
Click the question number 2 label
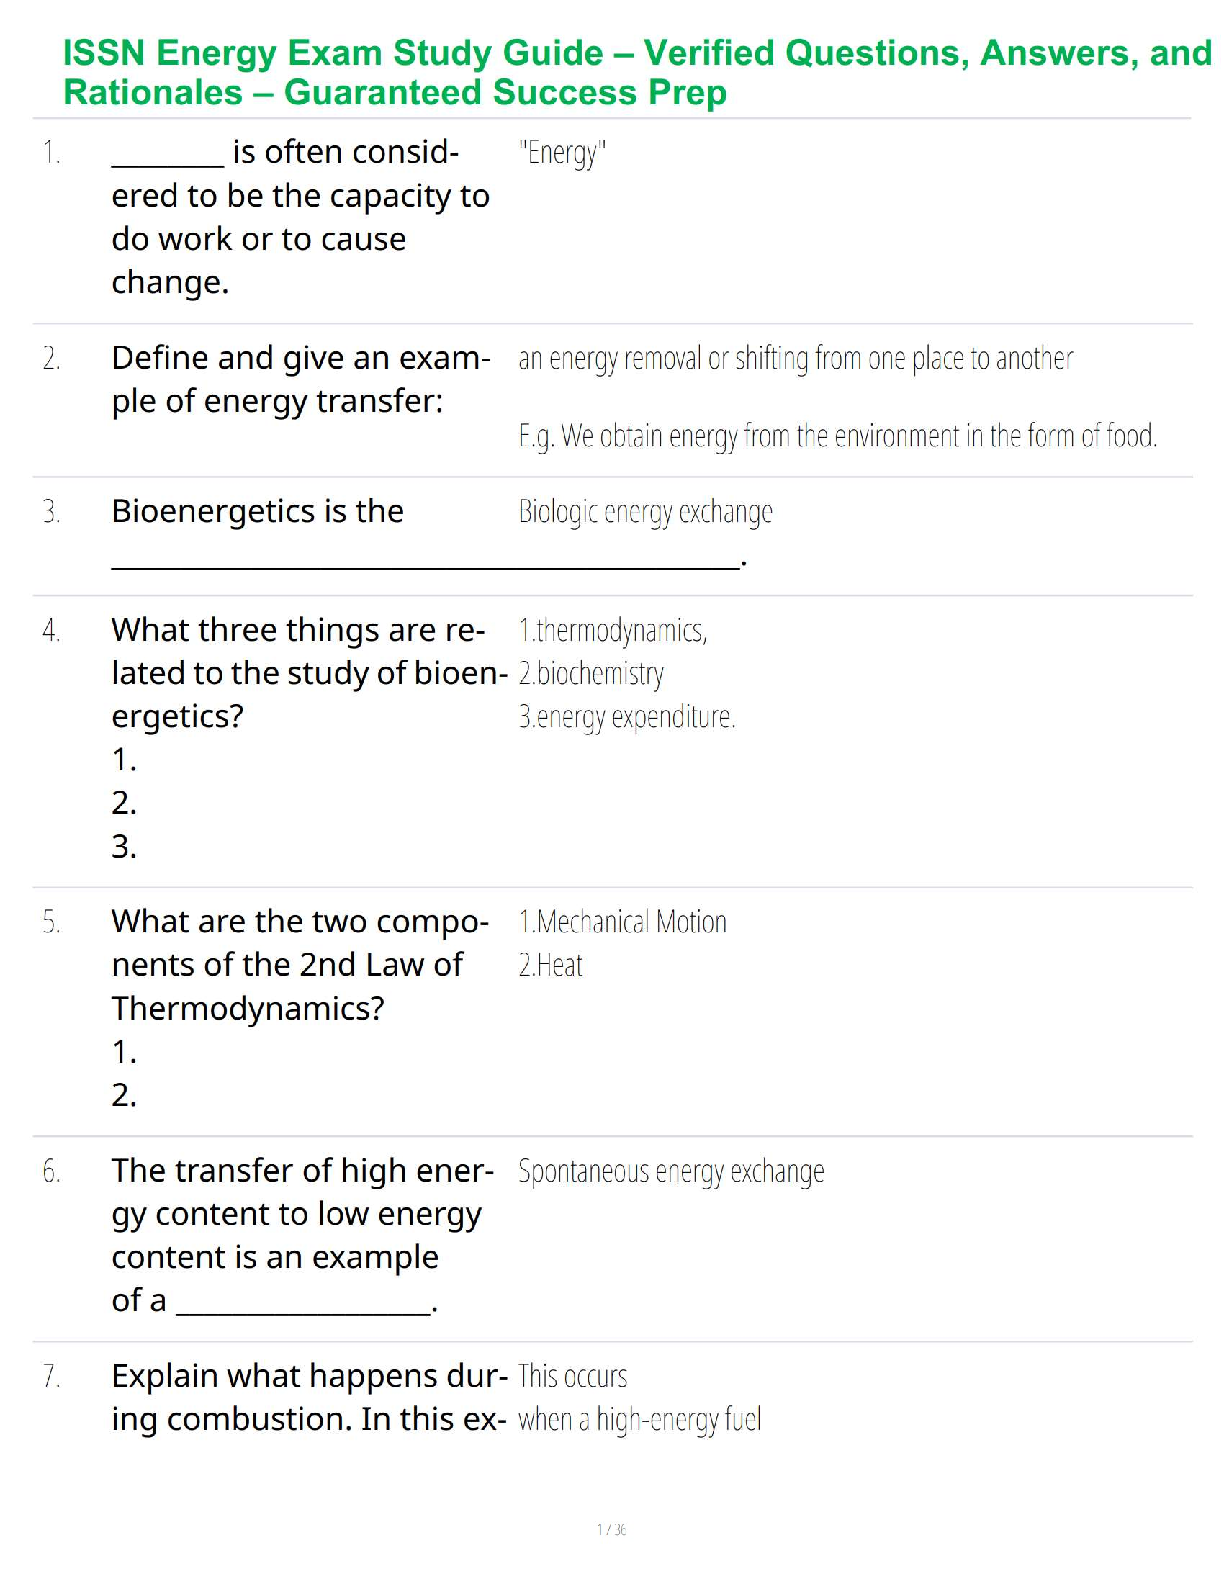(52, 358)
